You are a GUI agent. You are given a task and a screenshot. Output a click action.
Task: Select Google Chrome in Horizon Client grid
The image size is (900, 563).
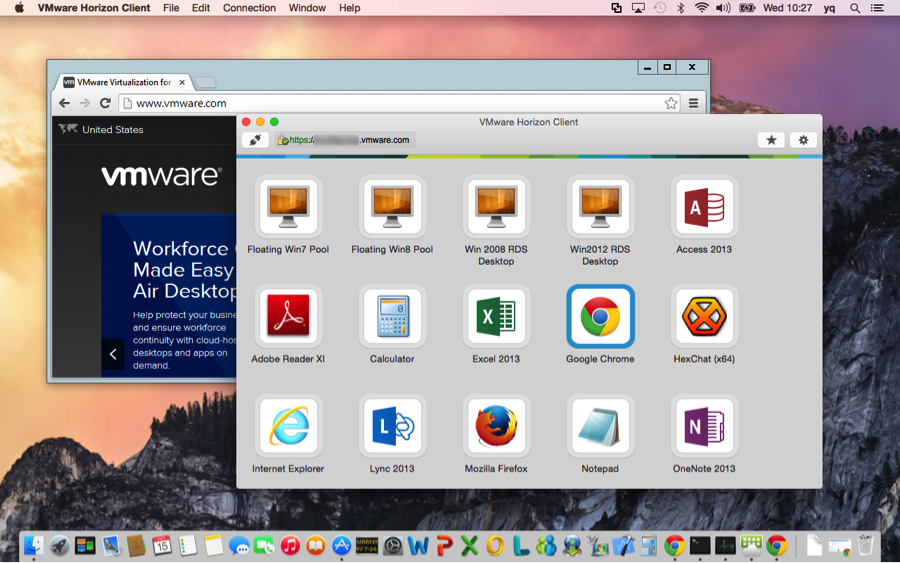point(600,316)
